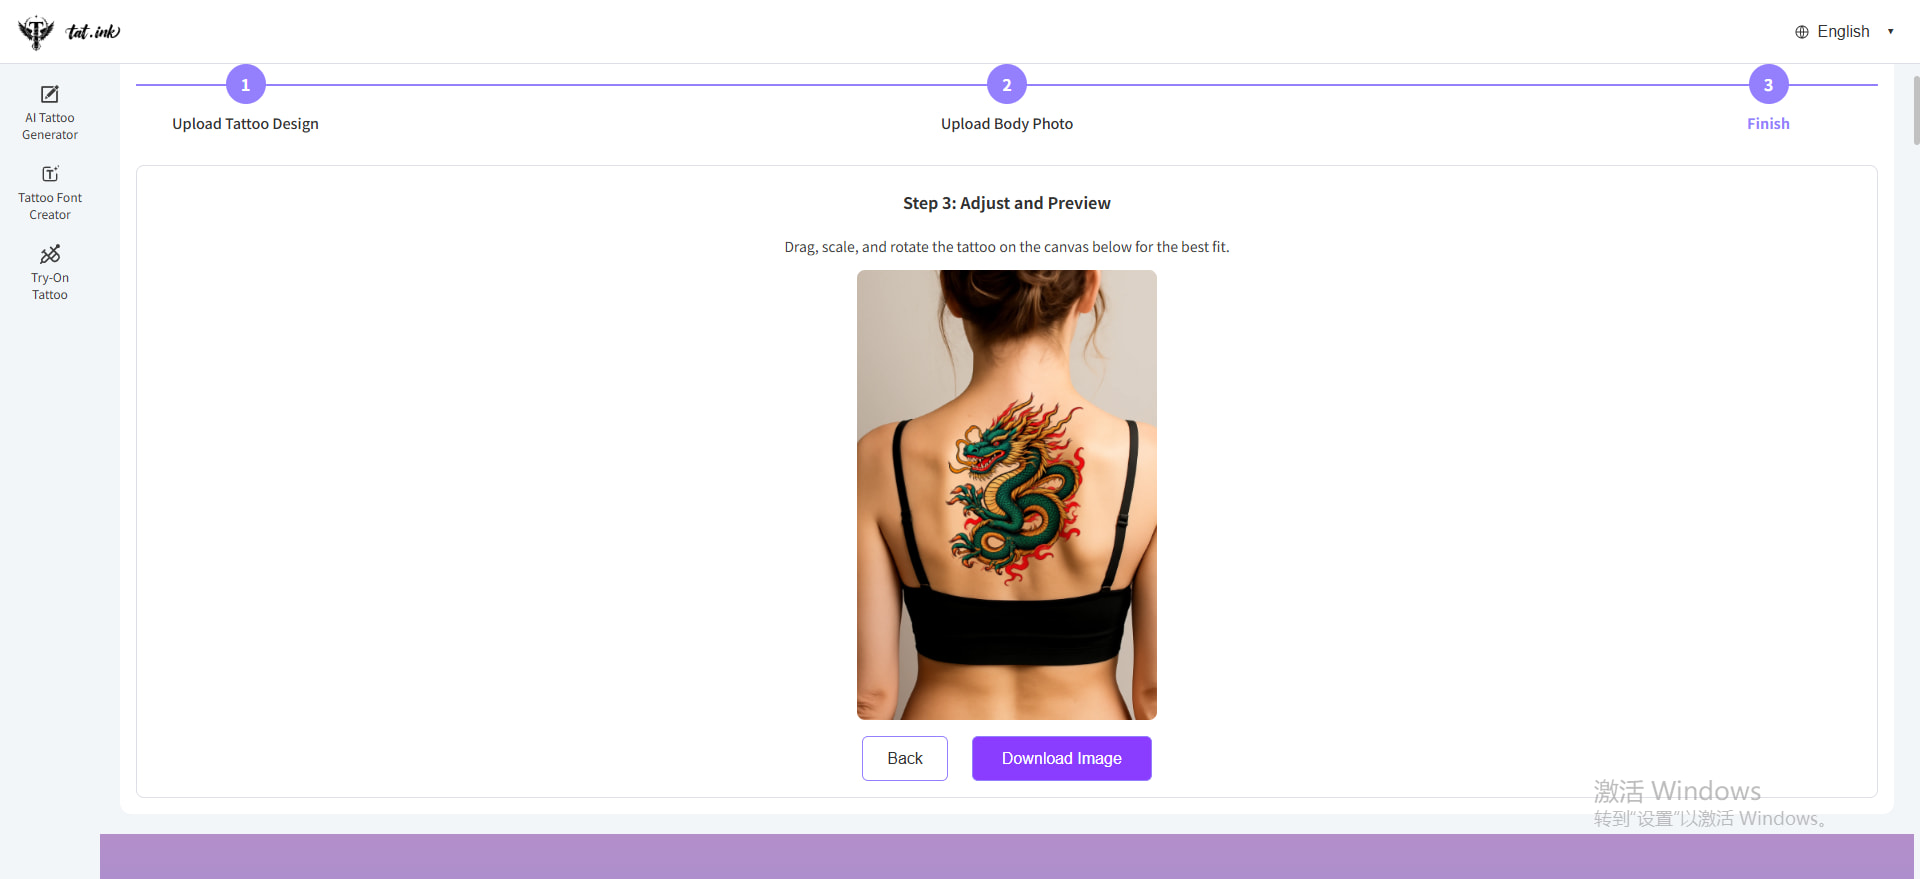Click the tat.ink winged logo
This screenshot has height=879, width=1920.
coord(36,32)
